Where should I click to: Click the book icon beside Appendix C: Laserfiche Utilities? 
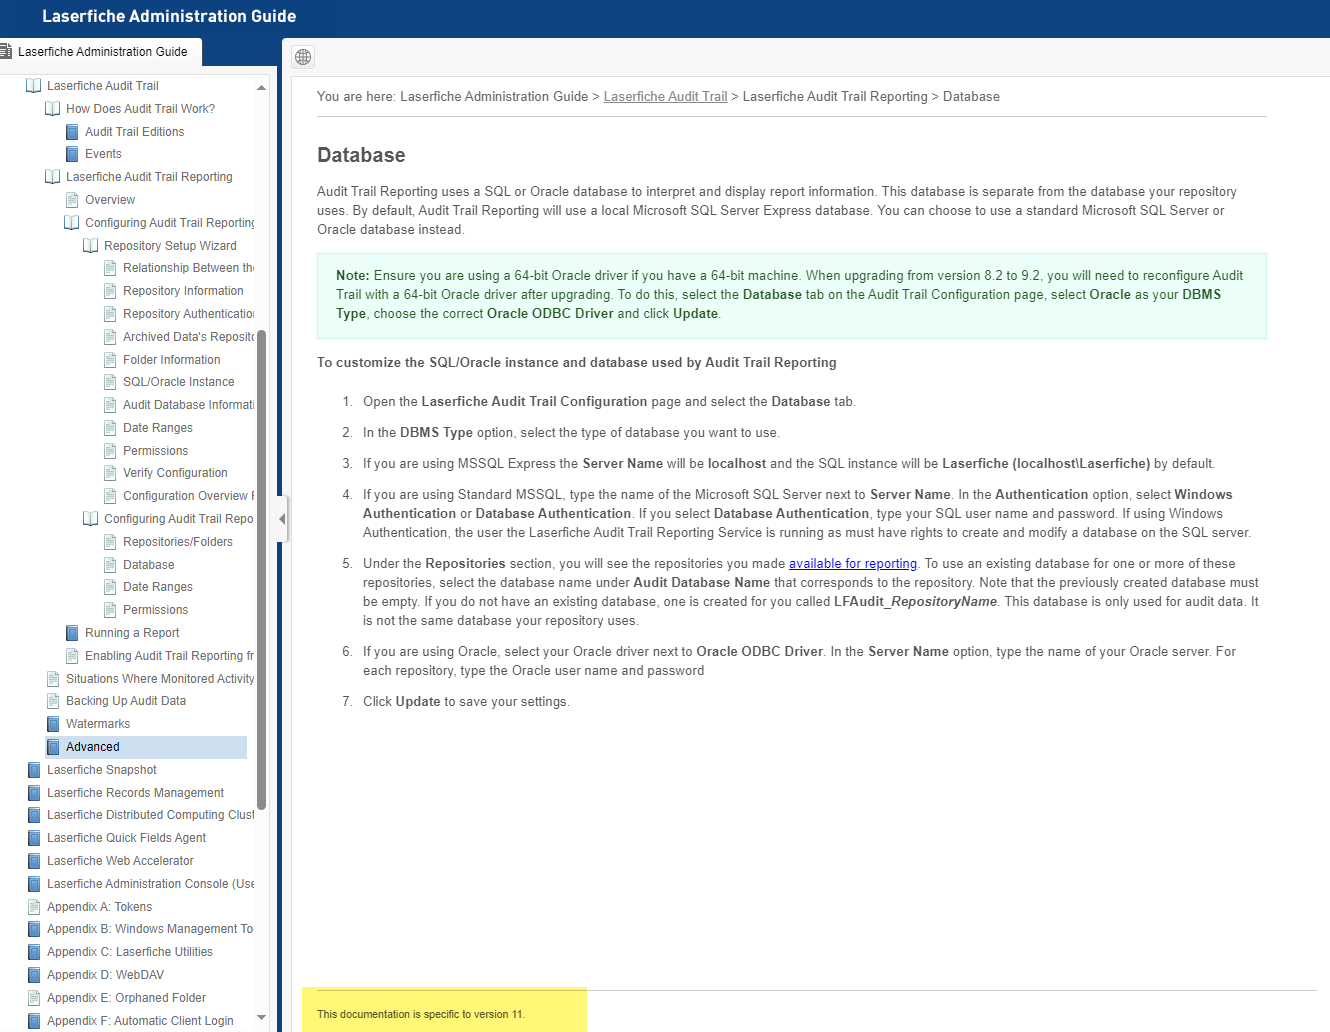click(34, 952)
